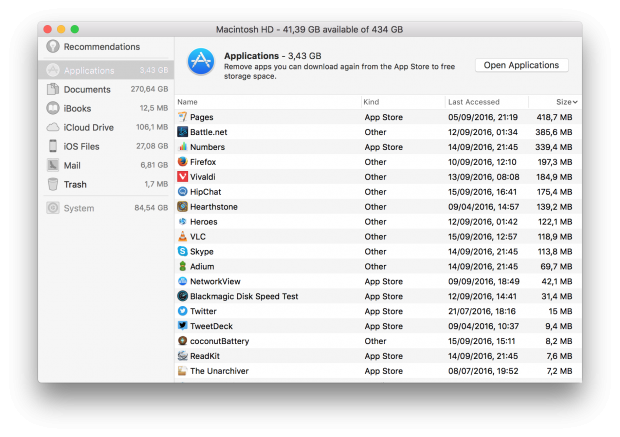Image resolution: width=620 pixels, height=437 pixels.
Task: Click the Mail stamp icon
Action: click(53, 165)
